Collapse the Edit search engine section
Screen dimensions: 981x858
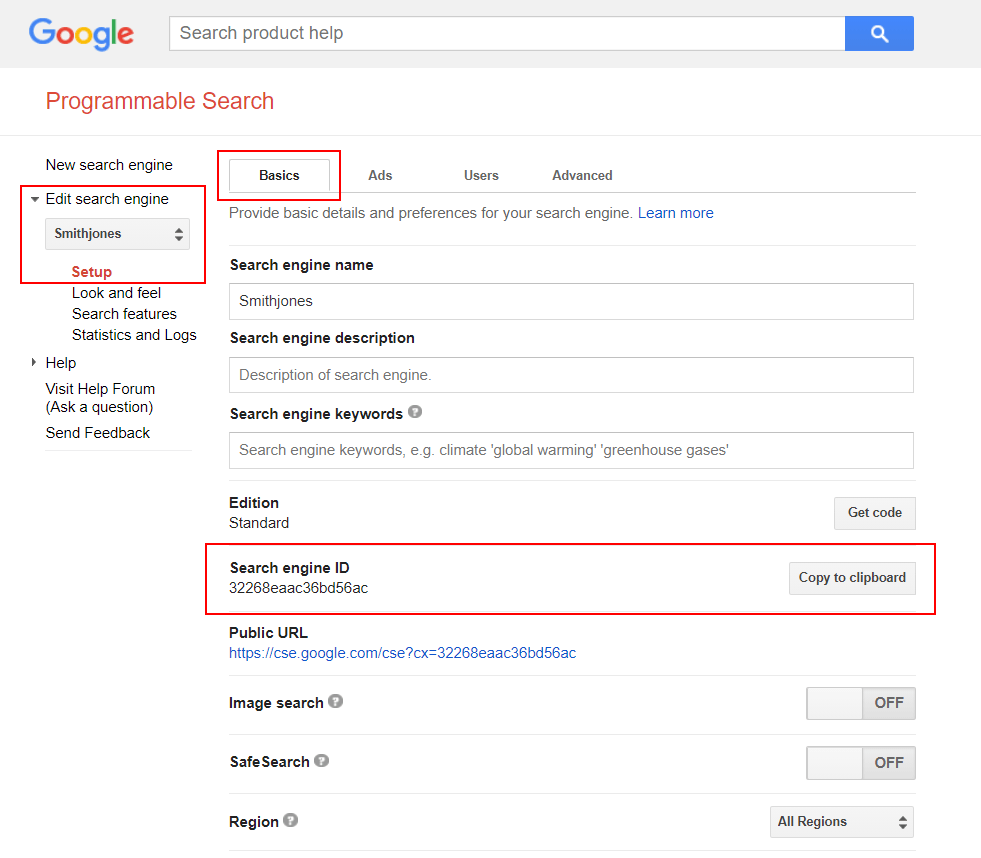coord(36,199)
